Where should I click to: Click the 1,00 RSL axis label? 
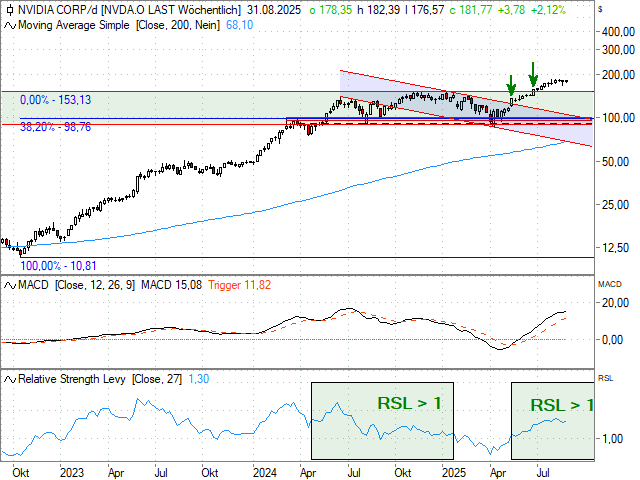612,439
